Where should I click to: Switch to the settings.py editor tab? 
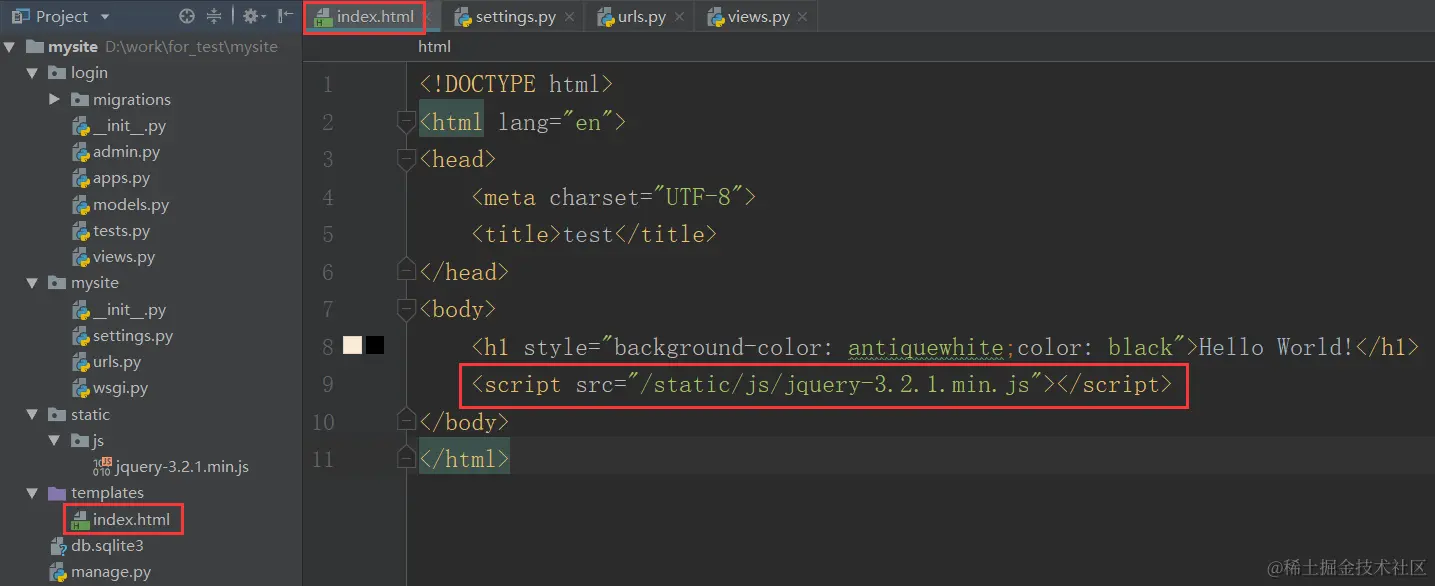click(516, 17)
